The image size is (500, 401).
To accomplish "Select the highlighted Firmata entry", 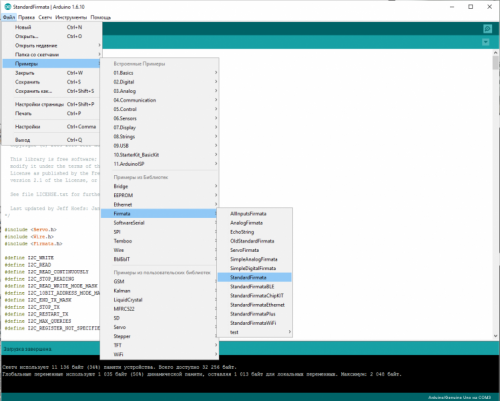I will pyautogui.click(x=160, y=213).
